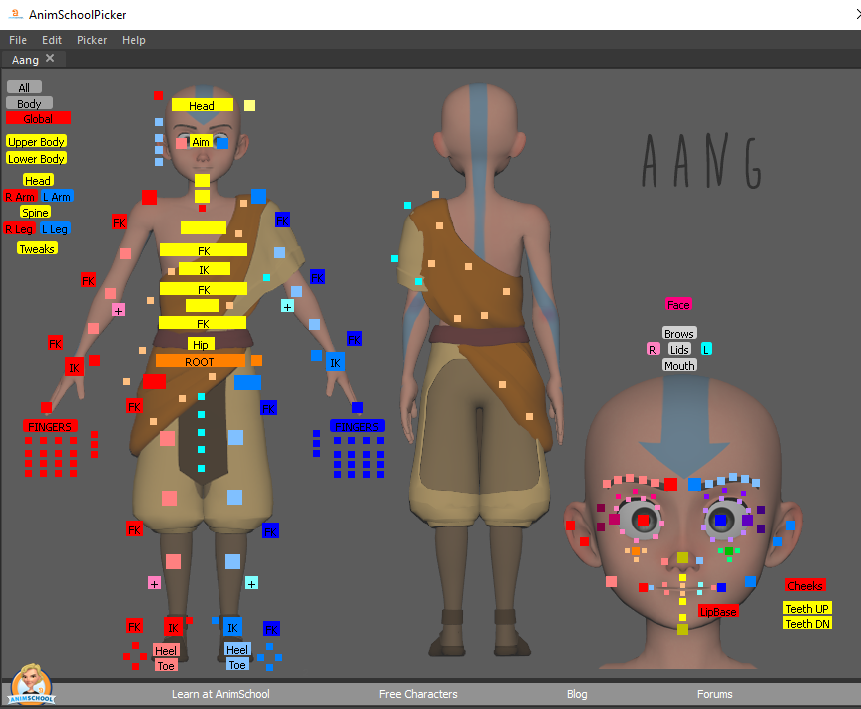This screenshot has height=709, width=861.
Task: Select the blue FINGERS control
Action: tap(357, 426)
